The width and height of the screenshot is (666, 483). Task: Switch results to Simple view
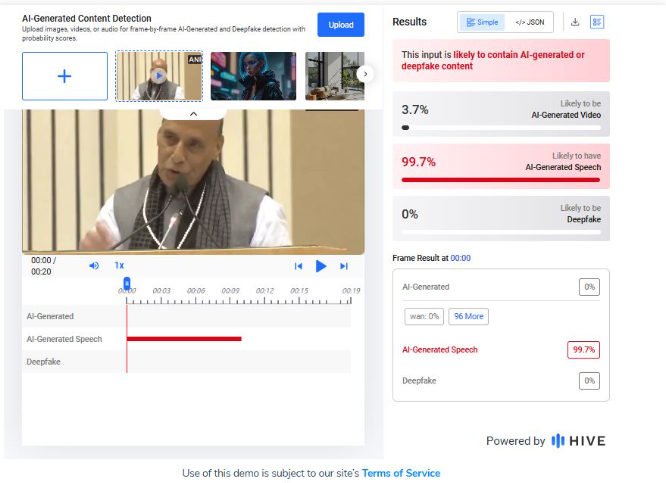482,22
